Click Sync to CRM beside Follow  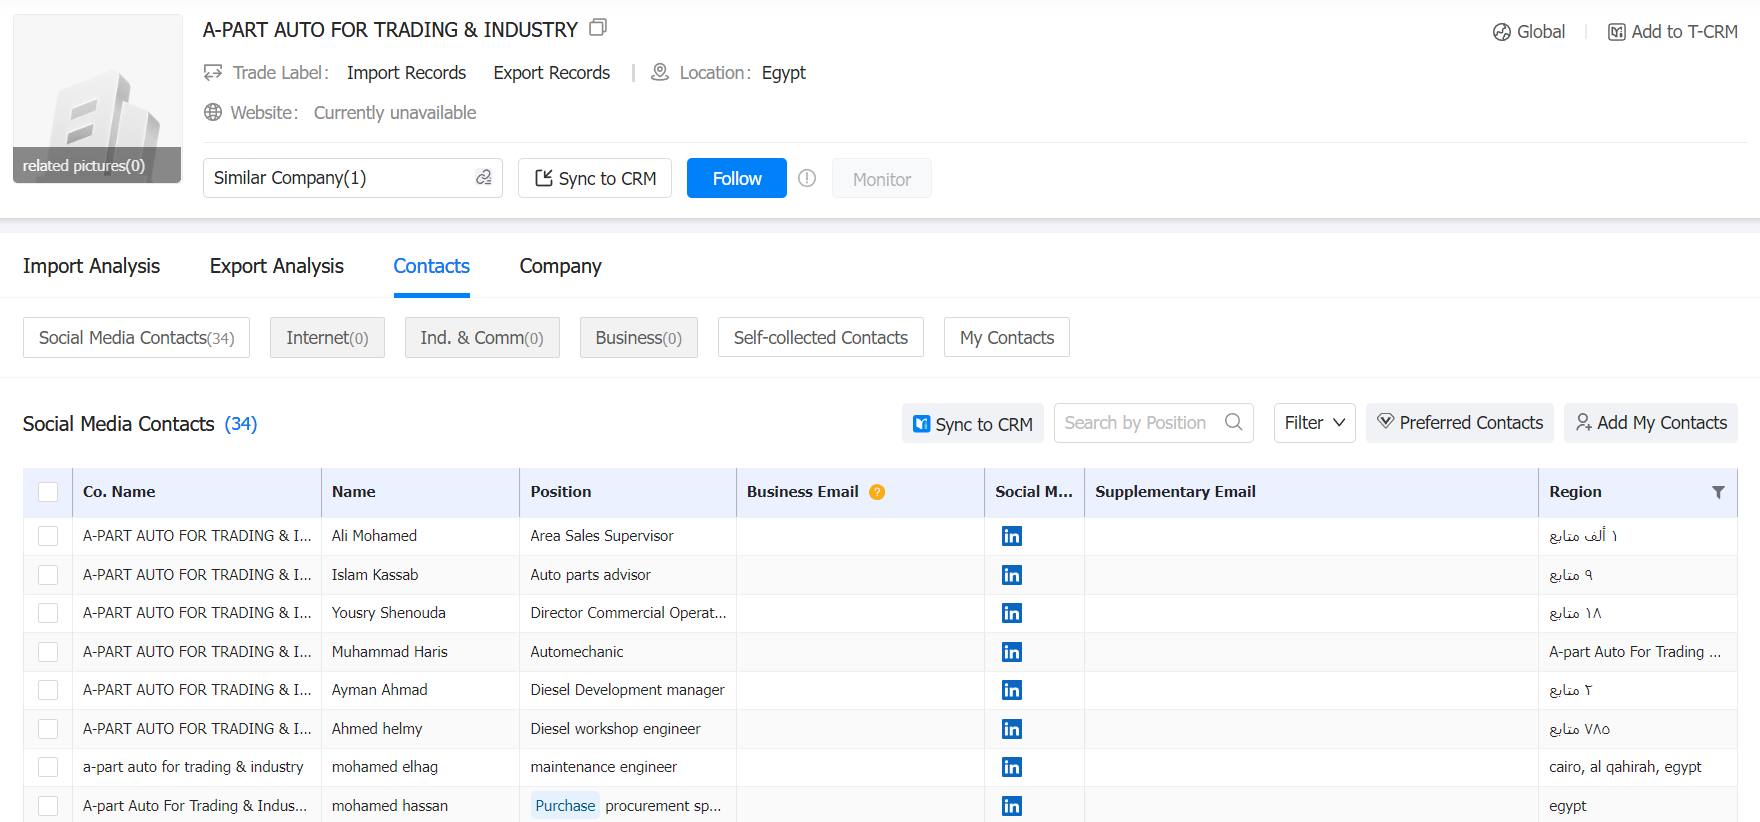[x=595, y=178]
